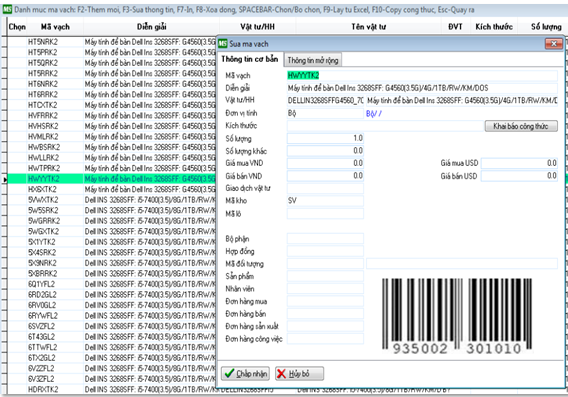This screenshot has height=397, width=568.
Task: Click the Mã đối tượng input field
Action: point(325,264)
